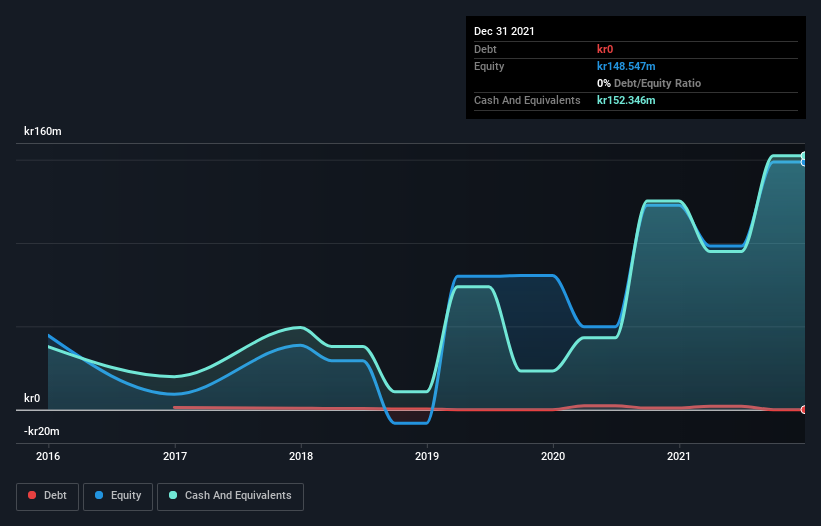Screen dimensions: 821x526
Task: Click the red Debt legend dot
Action: (x=32, y=495)
